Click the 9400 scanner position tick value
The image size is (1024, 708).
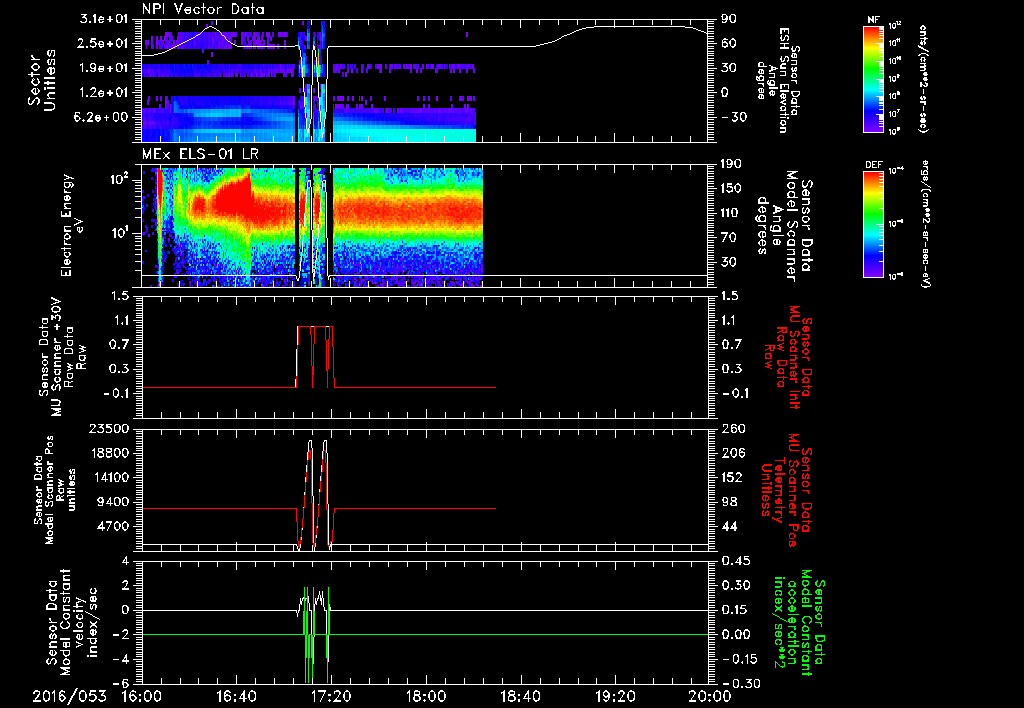pos(112,502)
